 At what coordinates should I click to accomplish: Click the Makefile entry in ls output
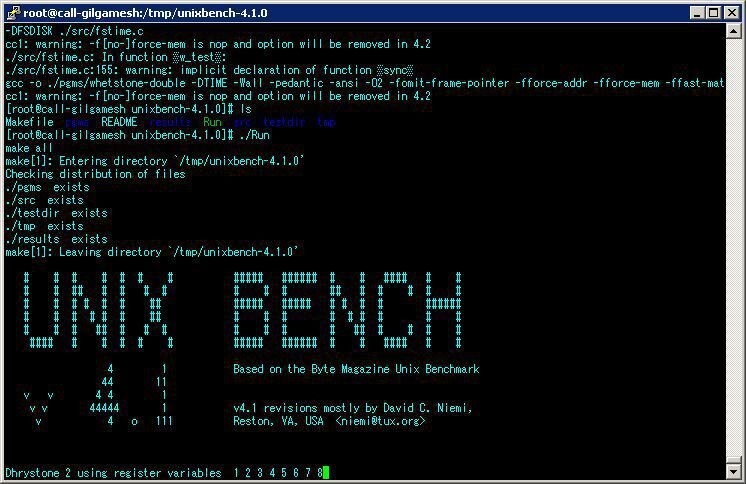[29, 122]
